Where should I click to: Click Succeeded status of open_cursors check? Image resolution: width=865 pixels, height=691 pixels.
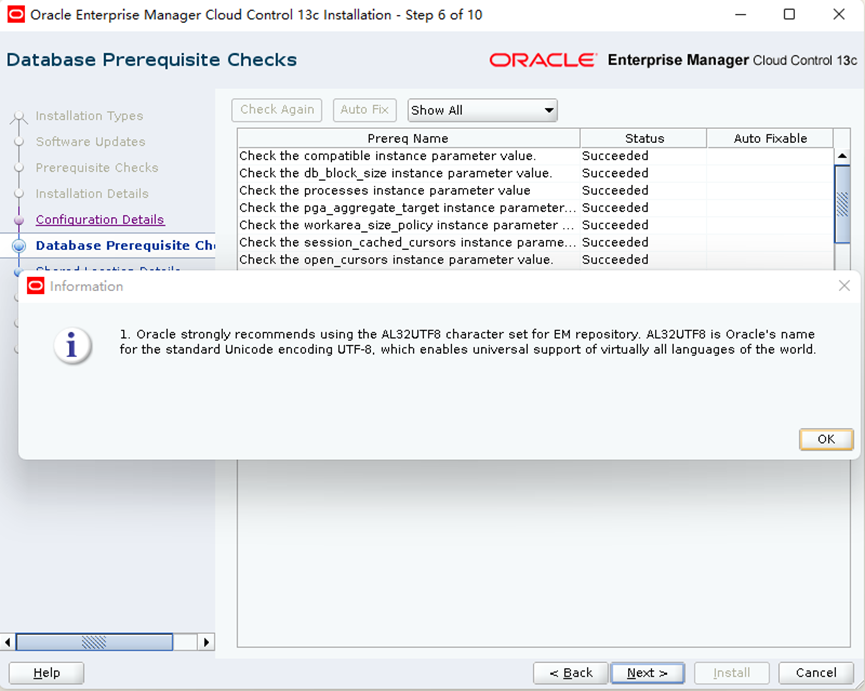[615, 260]
